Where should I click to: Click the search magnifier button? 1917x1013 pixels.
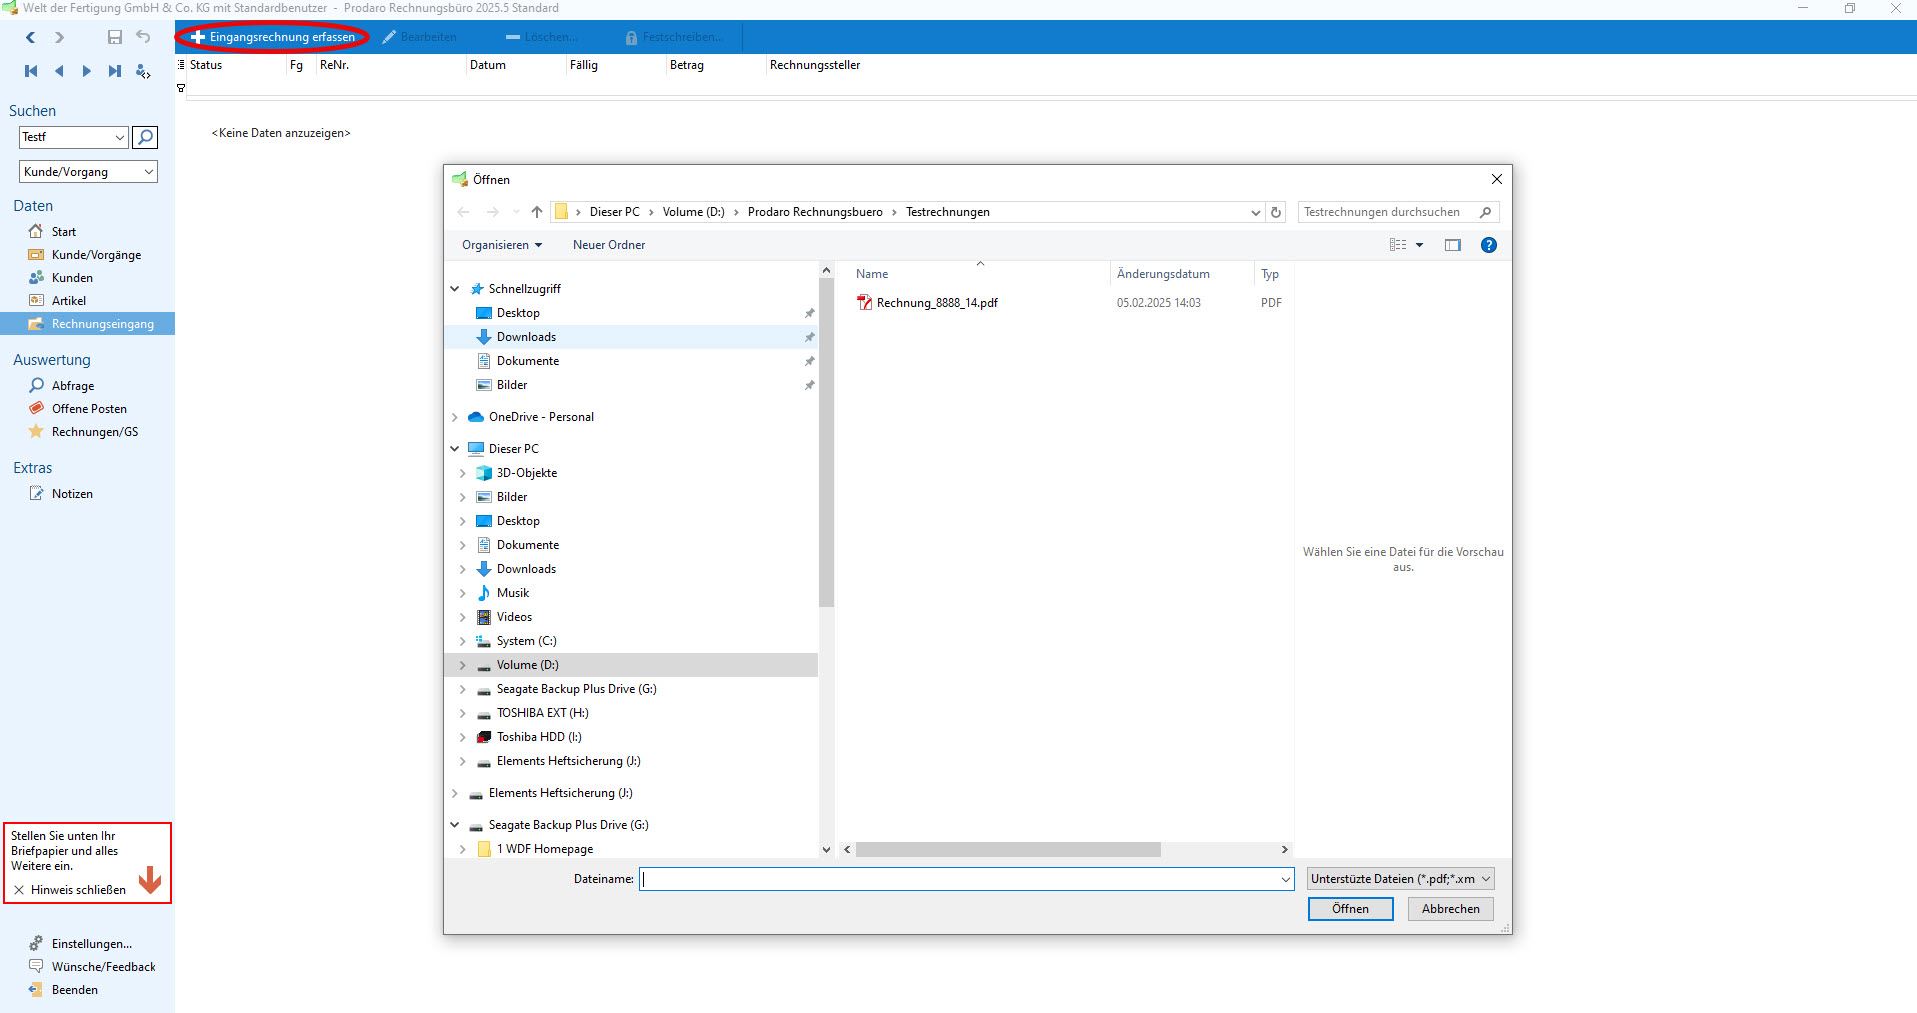pos(145,137)
